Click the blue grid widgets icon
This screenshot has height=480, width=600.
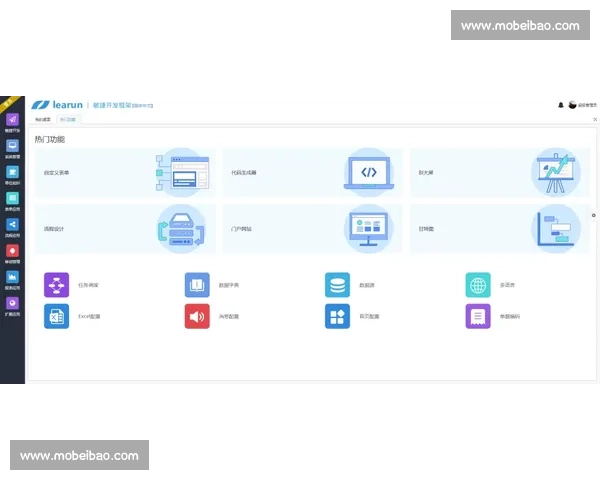click(x=337, y=316)
